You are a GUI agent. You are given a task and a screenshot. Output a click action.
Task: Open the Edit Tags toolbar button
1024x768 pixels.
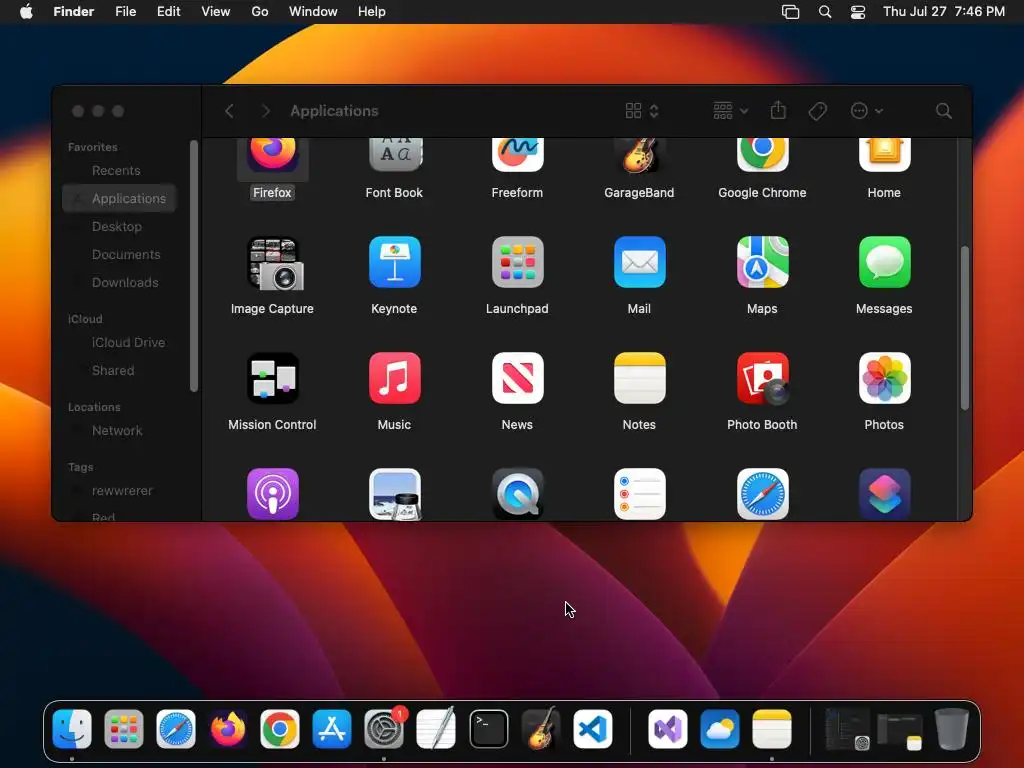pyautogui.click(x=817, y=111)
